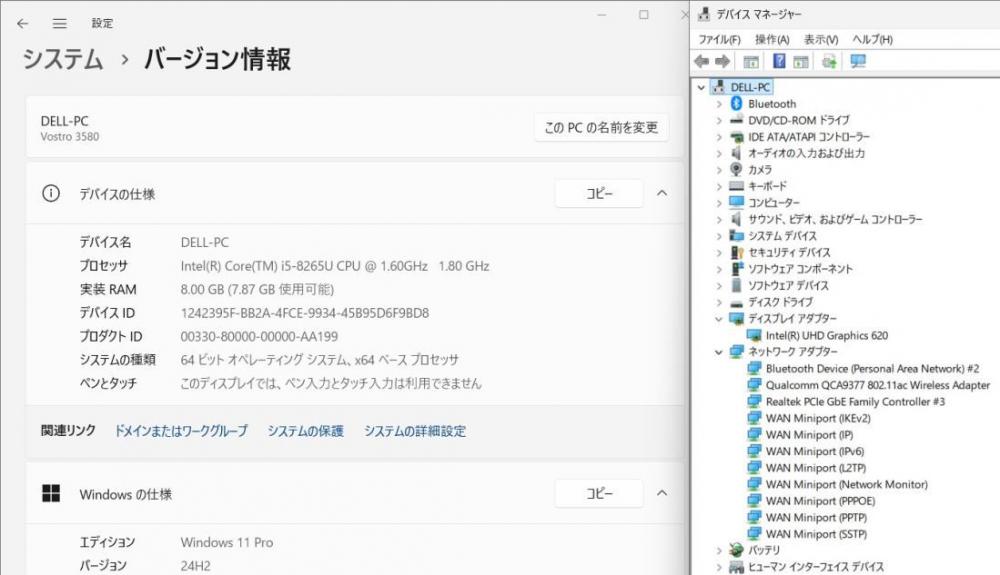Click the back arrow in Settings
The image size is (1000, 575).
point(23,24)
